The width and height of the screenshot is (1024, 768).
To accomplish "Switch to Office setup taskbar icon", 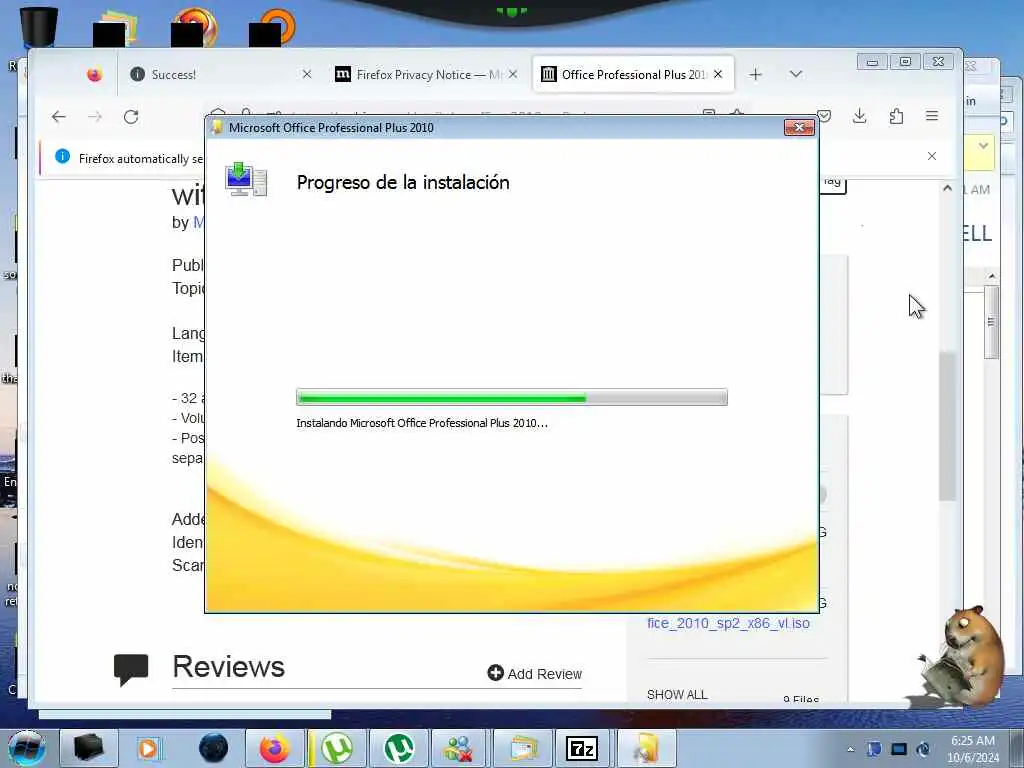I will (x=645, y=748).
